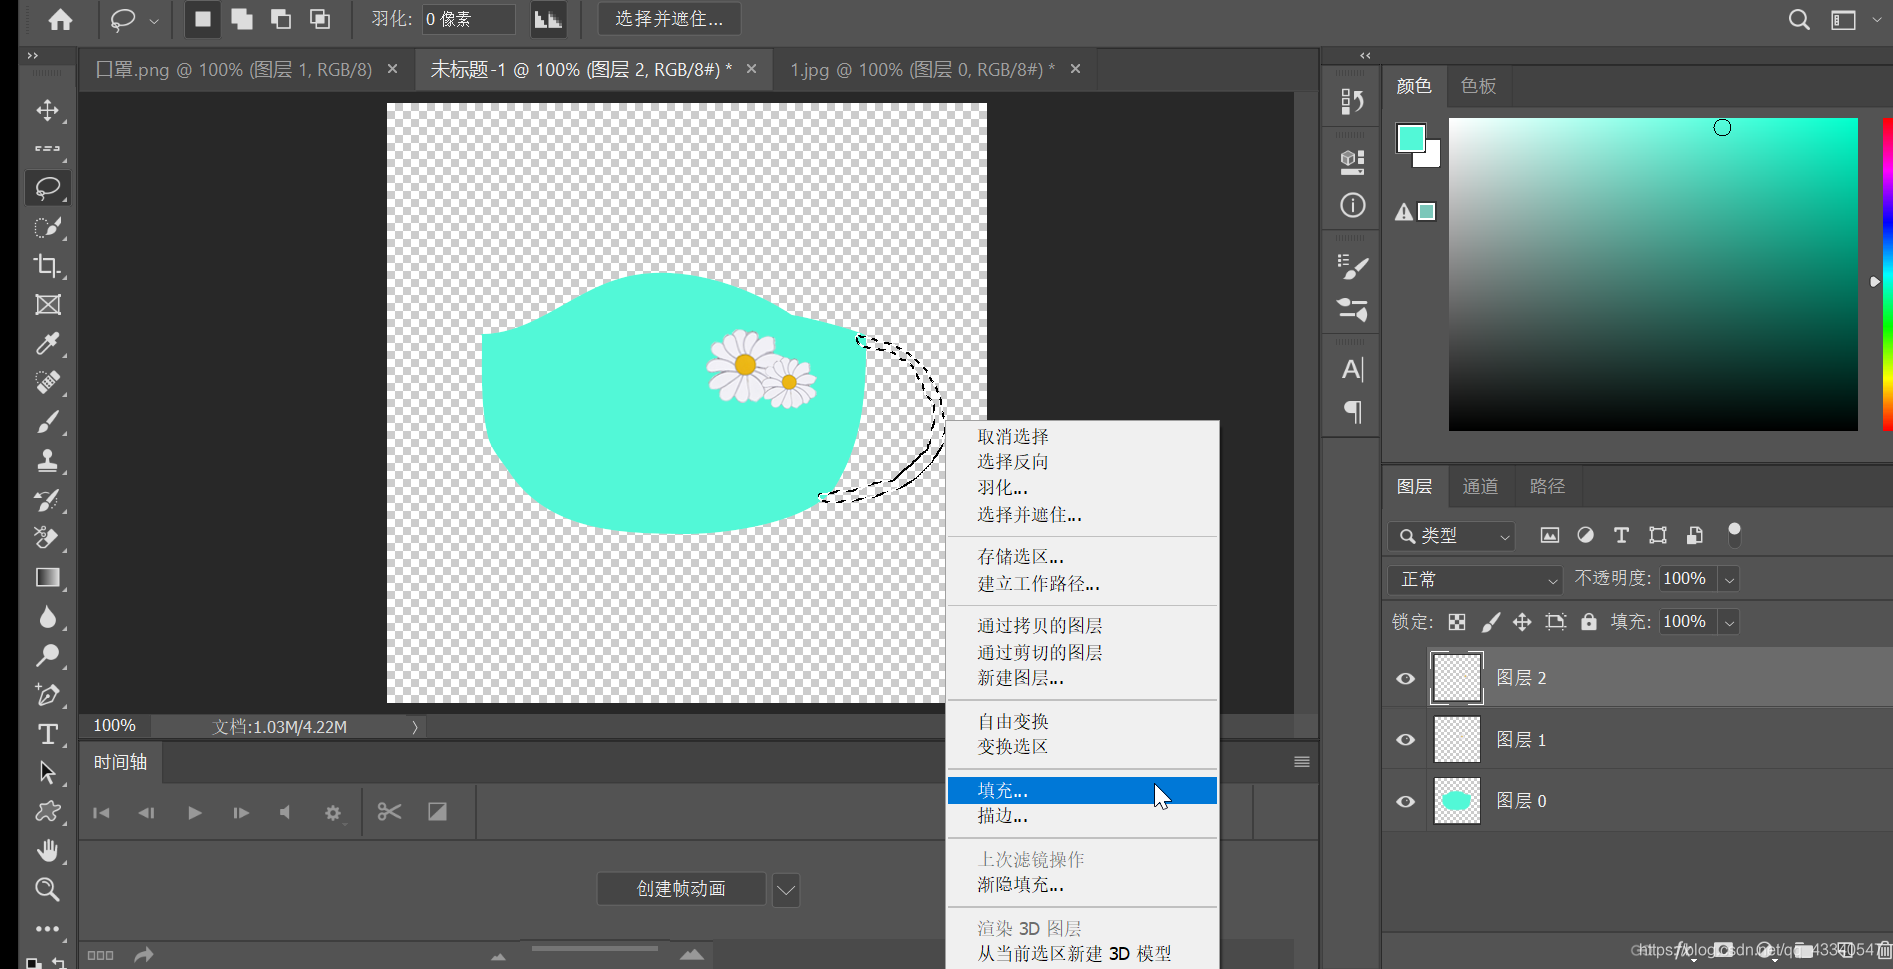Click the Gradient tool icon
This screenshot has width=1893, height=969.
point(47,578)
